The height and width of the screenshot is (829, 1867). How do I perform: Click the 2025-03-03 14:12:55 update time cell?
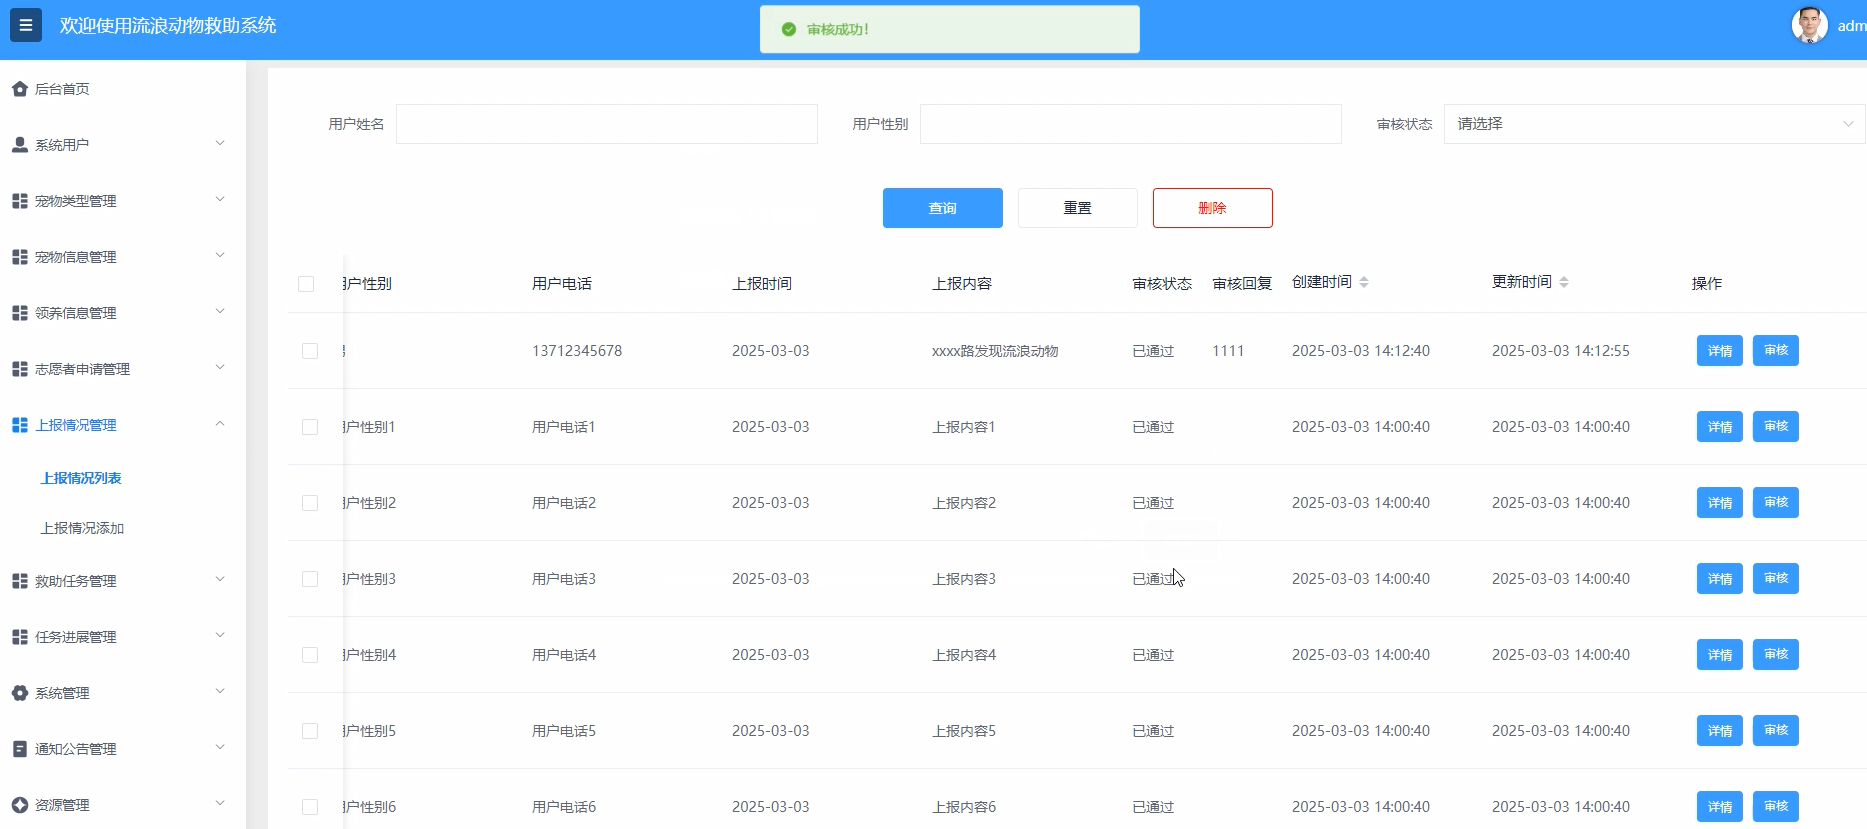[1561, 351]
